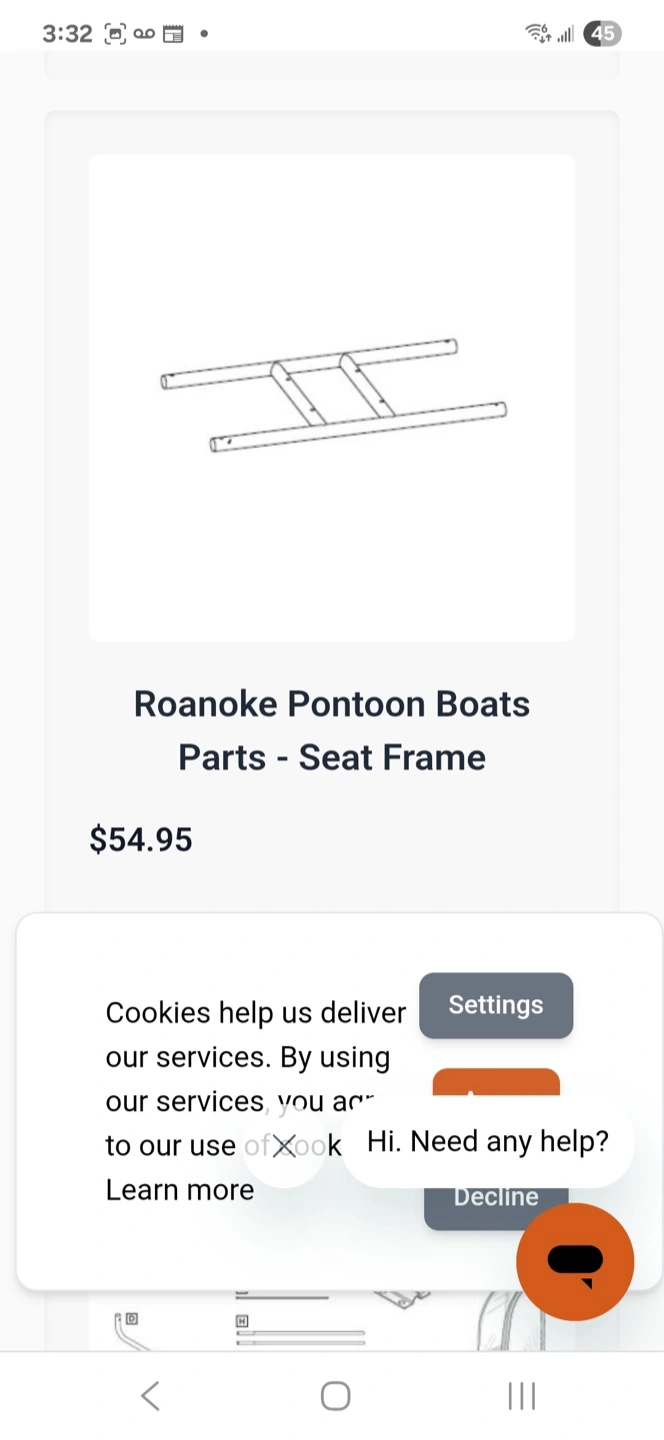Follow the Learn more cookie link
This screenshot has width=664, height=1440.
[180, 1190]
